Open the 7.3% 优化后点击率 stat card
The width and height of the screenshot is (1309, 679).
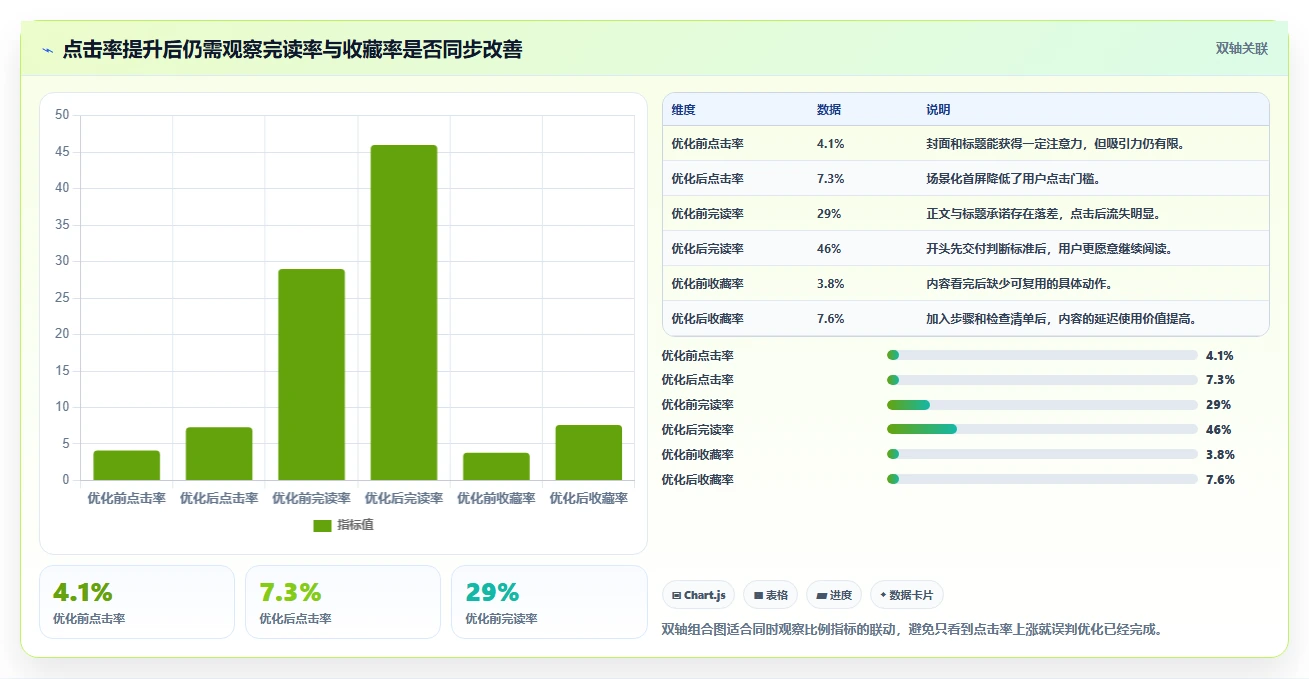(x=343, y=602)
